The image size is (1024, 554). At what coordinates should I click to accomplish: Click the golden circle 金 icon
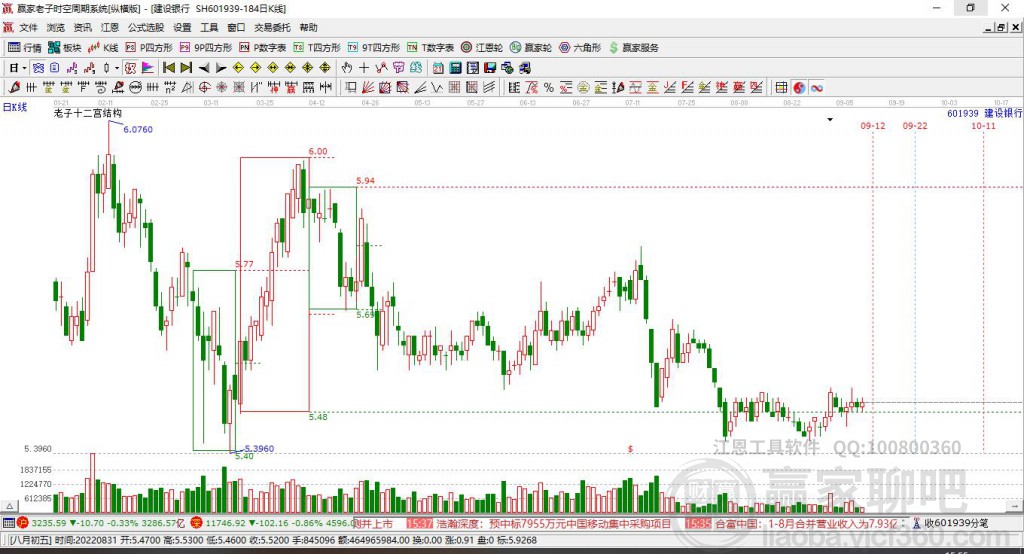(583, 88)
